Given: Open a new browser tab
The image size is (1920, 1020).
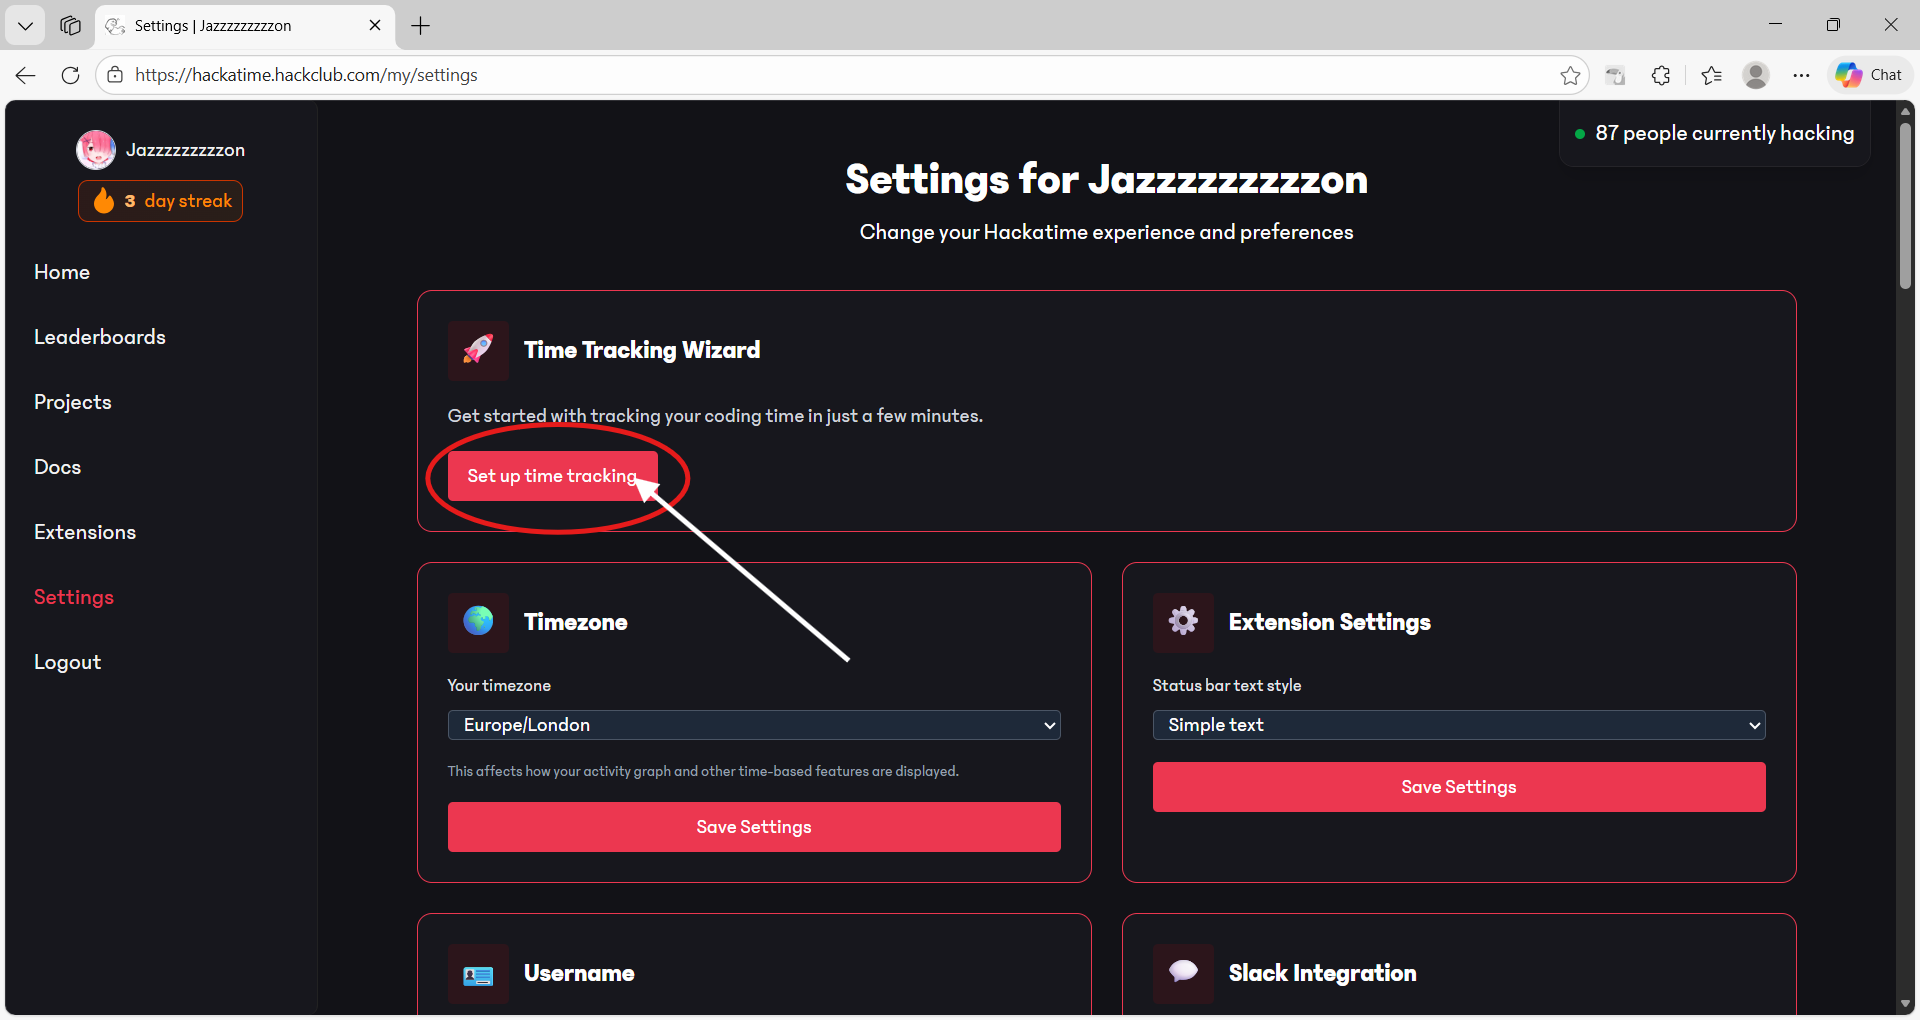Looking at the screenshot, I should tap(421, 26).
